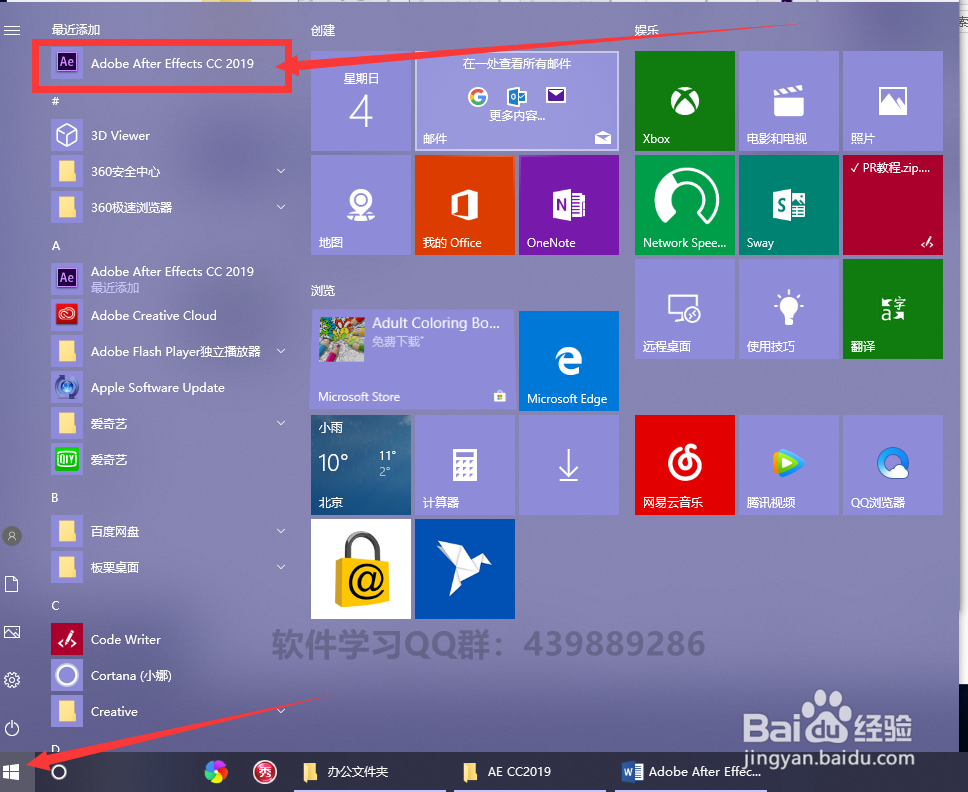Launch Cortana (小娜)
The image size is (968, 792).
(x=169, y=675)
